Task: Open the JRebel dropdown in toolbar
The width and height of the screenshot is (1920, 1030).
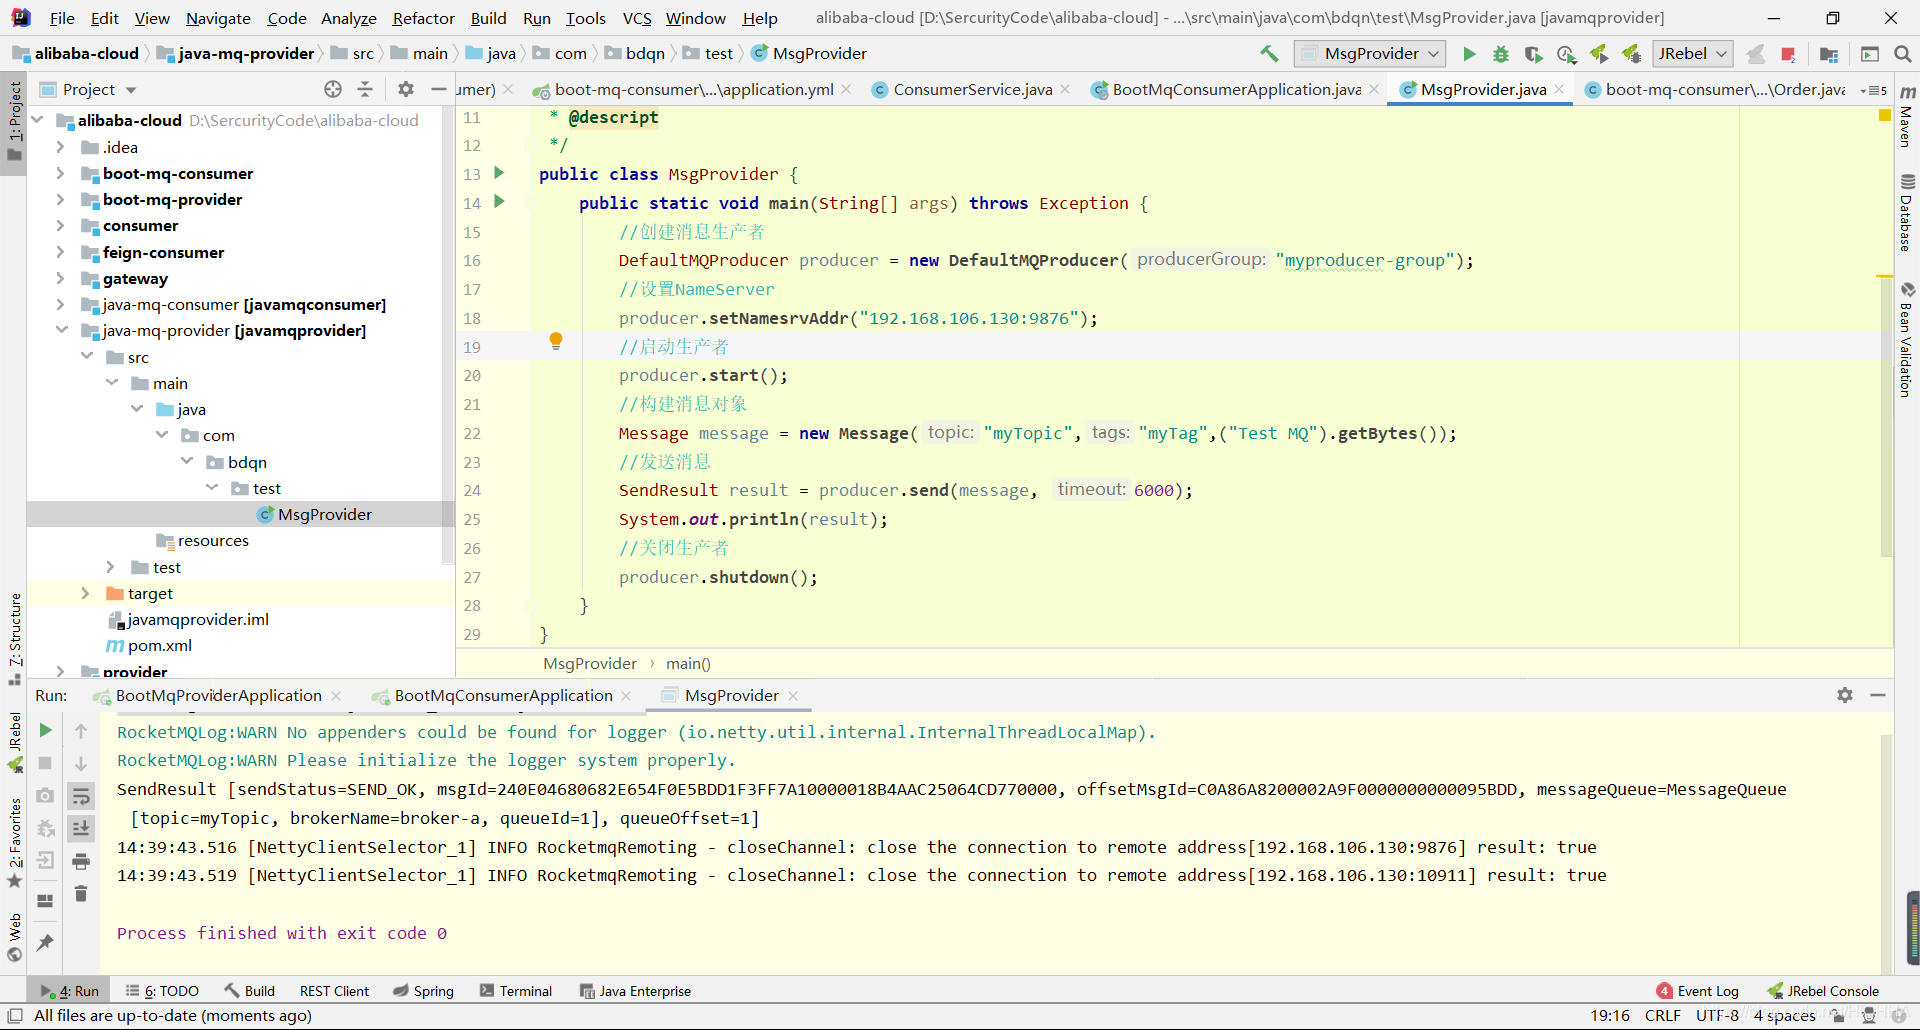Action: click(x=1693, y=54)
